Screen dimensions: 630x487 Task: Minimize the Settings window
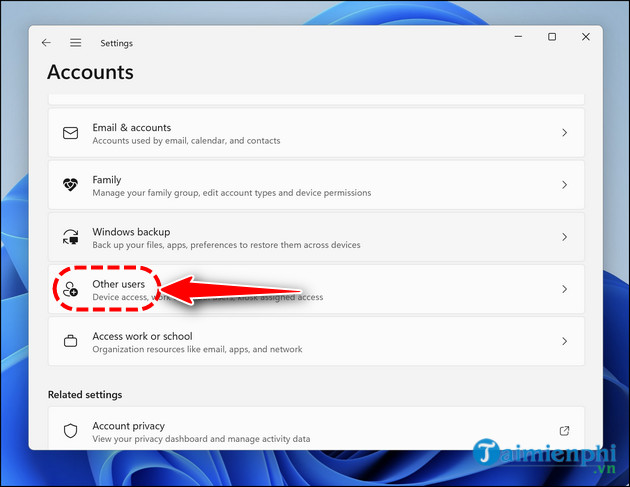coord(519,37)
